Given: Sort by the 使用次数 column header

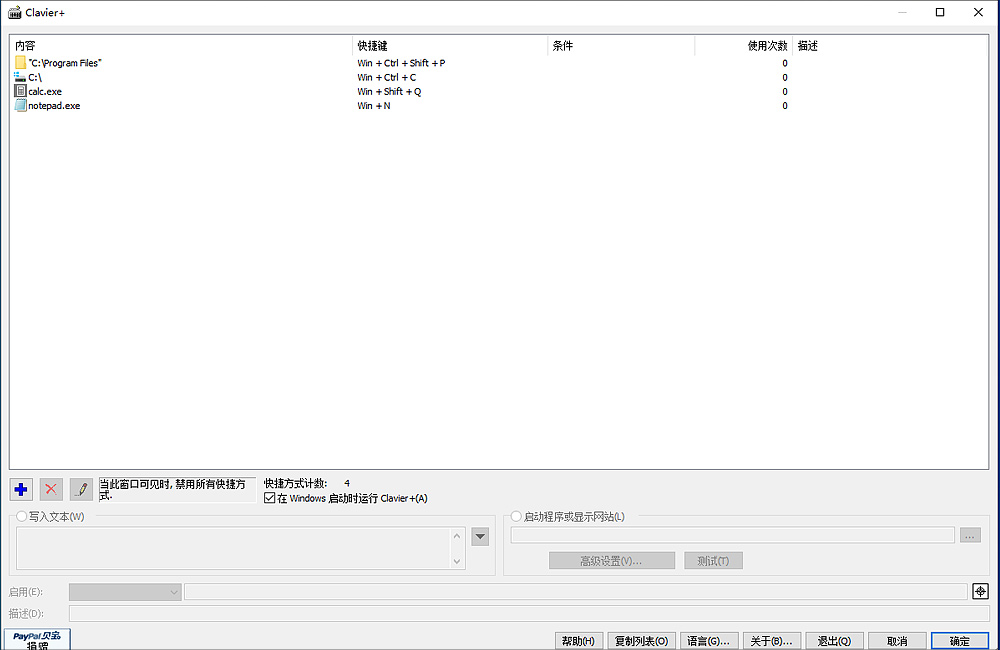Looking at the screenshot, I should coord(743,45).
